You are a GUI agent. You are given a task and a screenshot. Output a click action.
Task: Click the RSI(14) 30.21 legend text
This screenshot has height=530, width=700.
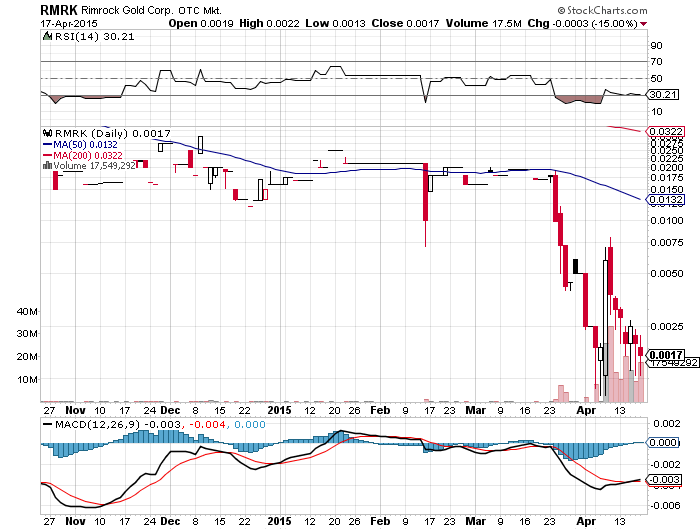(x=94, y=37)
